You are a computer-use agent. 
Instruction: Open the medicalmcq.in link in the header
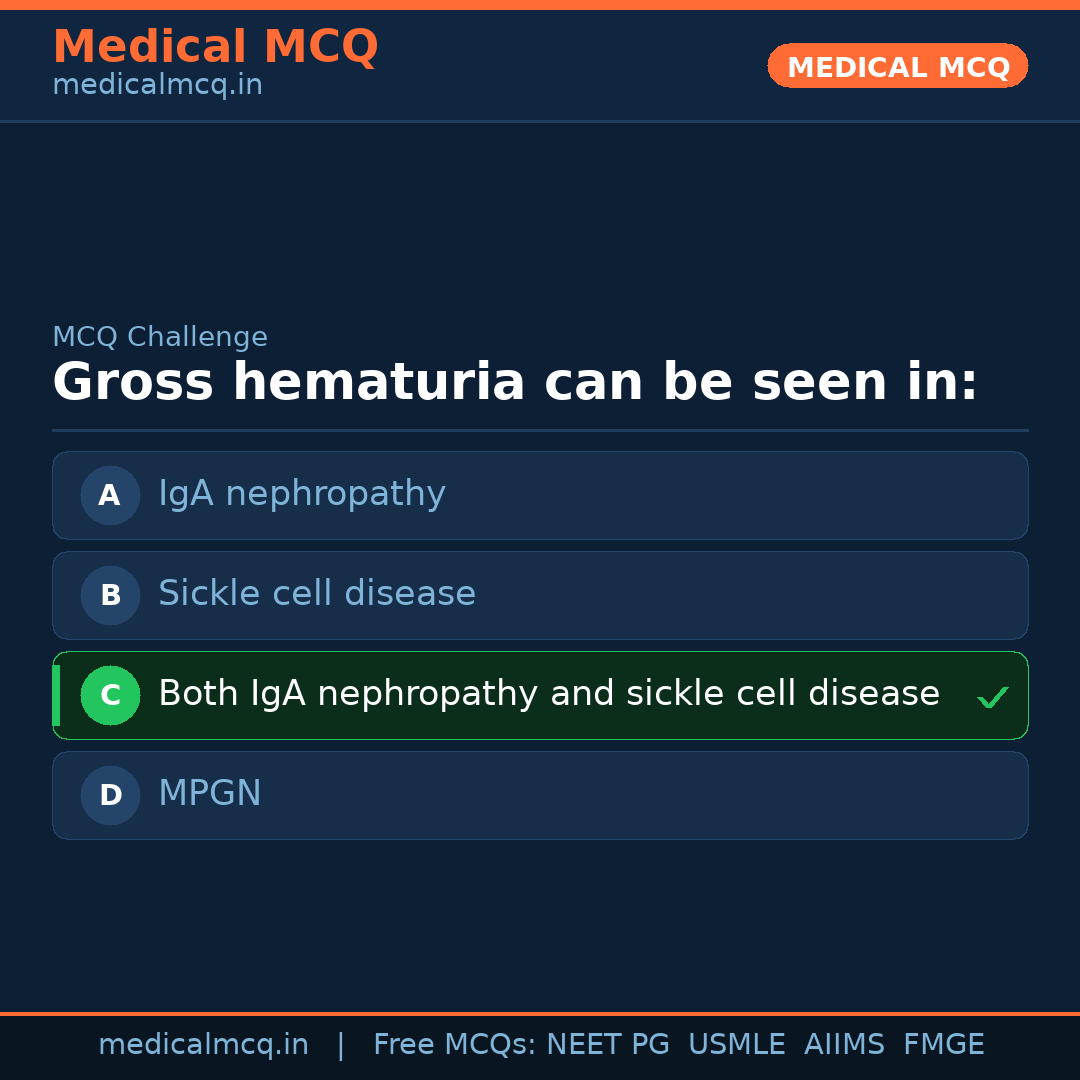click(157, 85)
